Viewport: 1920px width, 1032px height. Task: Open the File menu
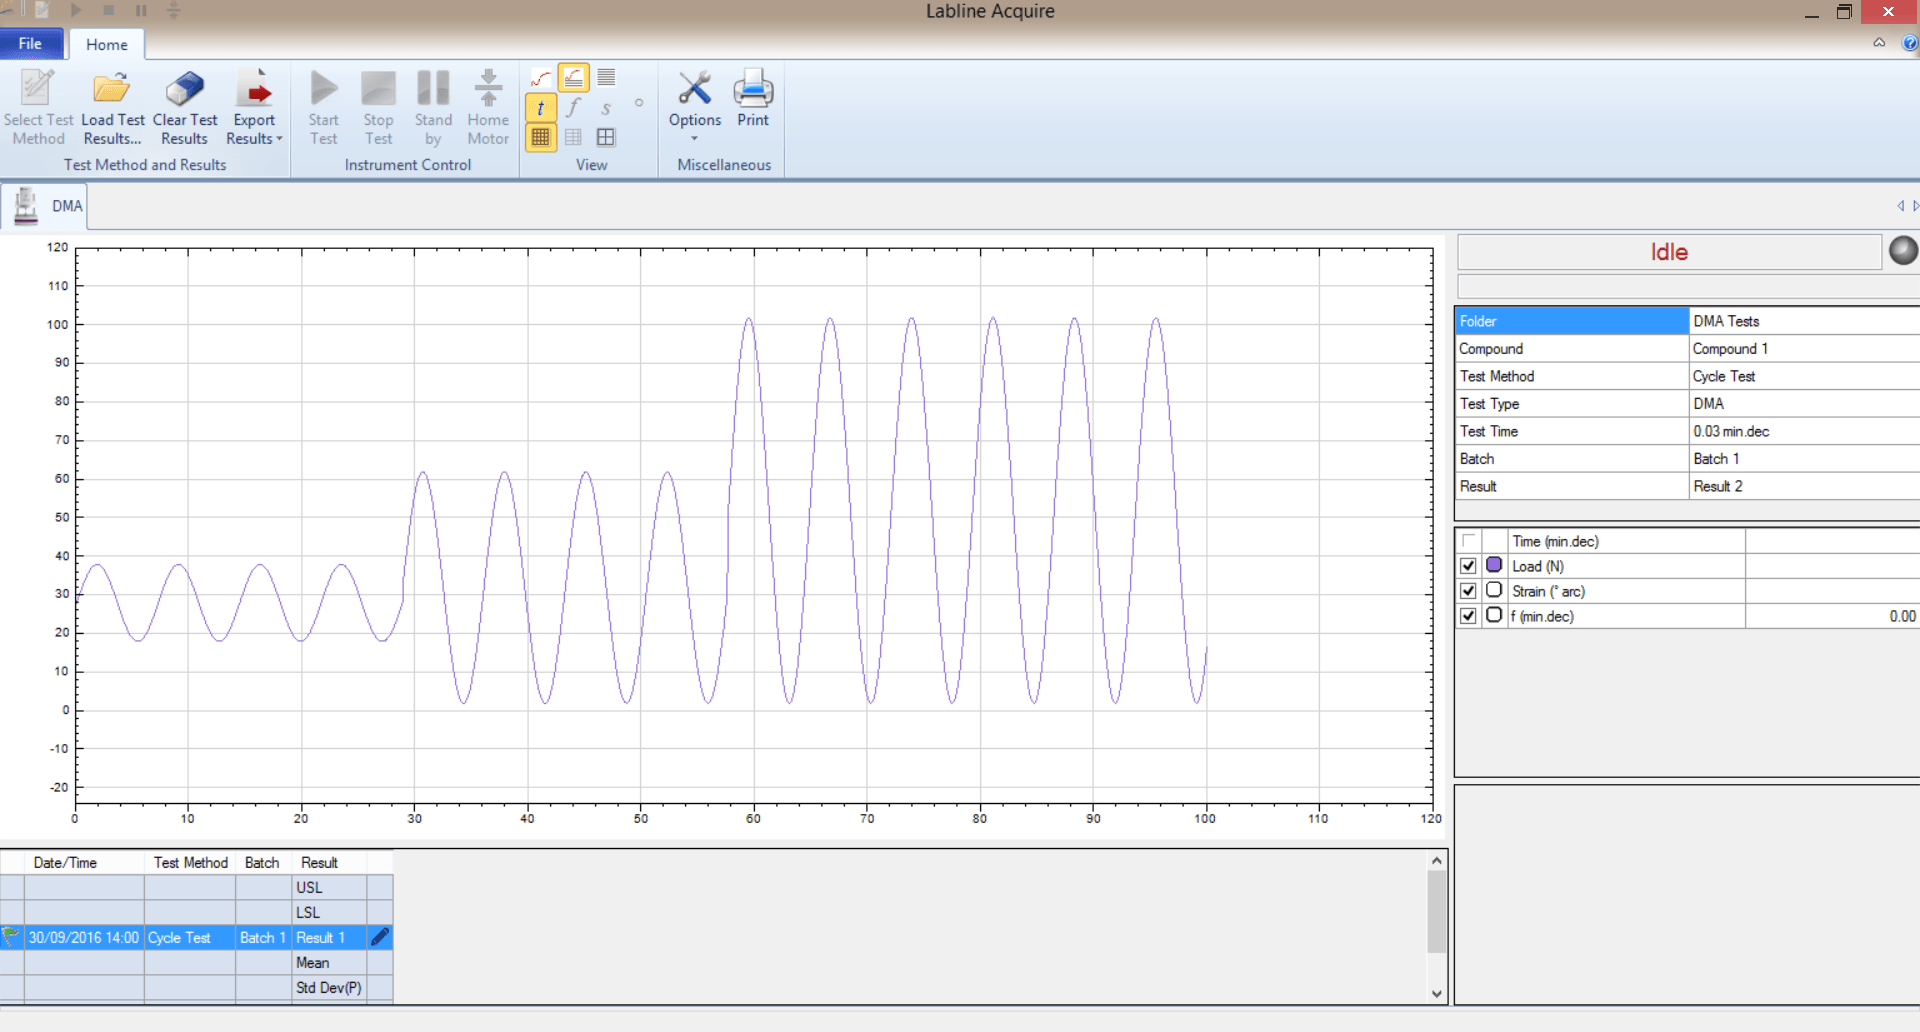30,43
